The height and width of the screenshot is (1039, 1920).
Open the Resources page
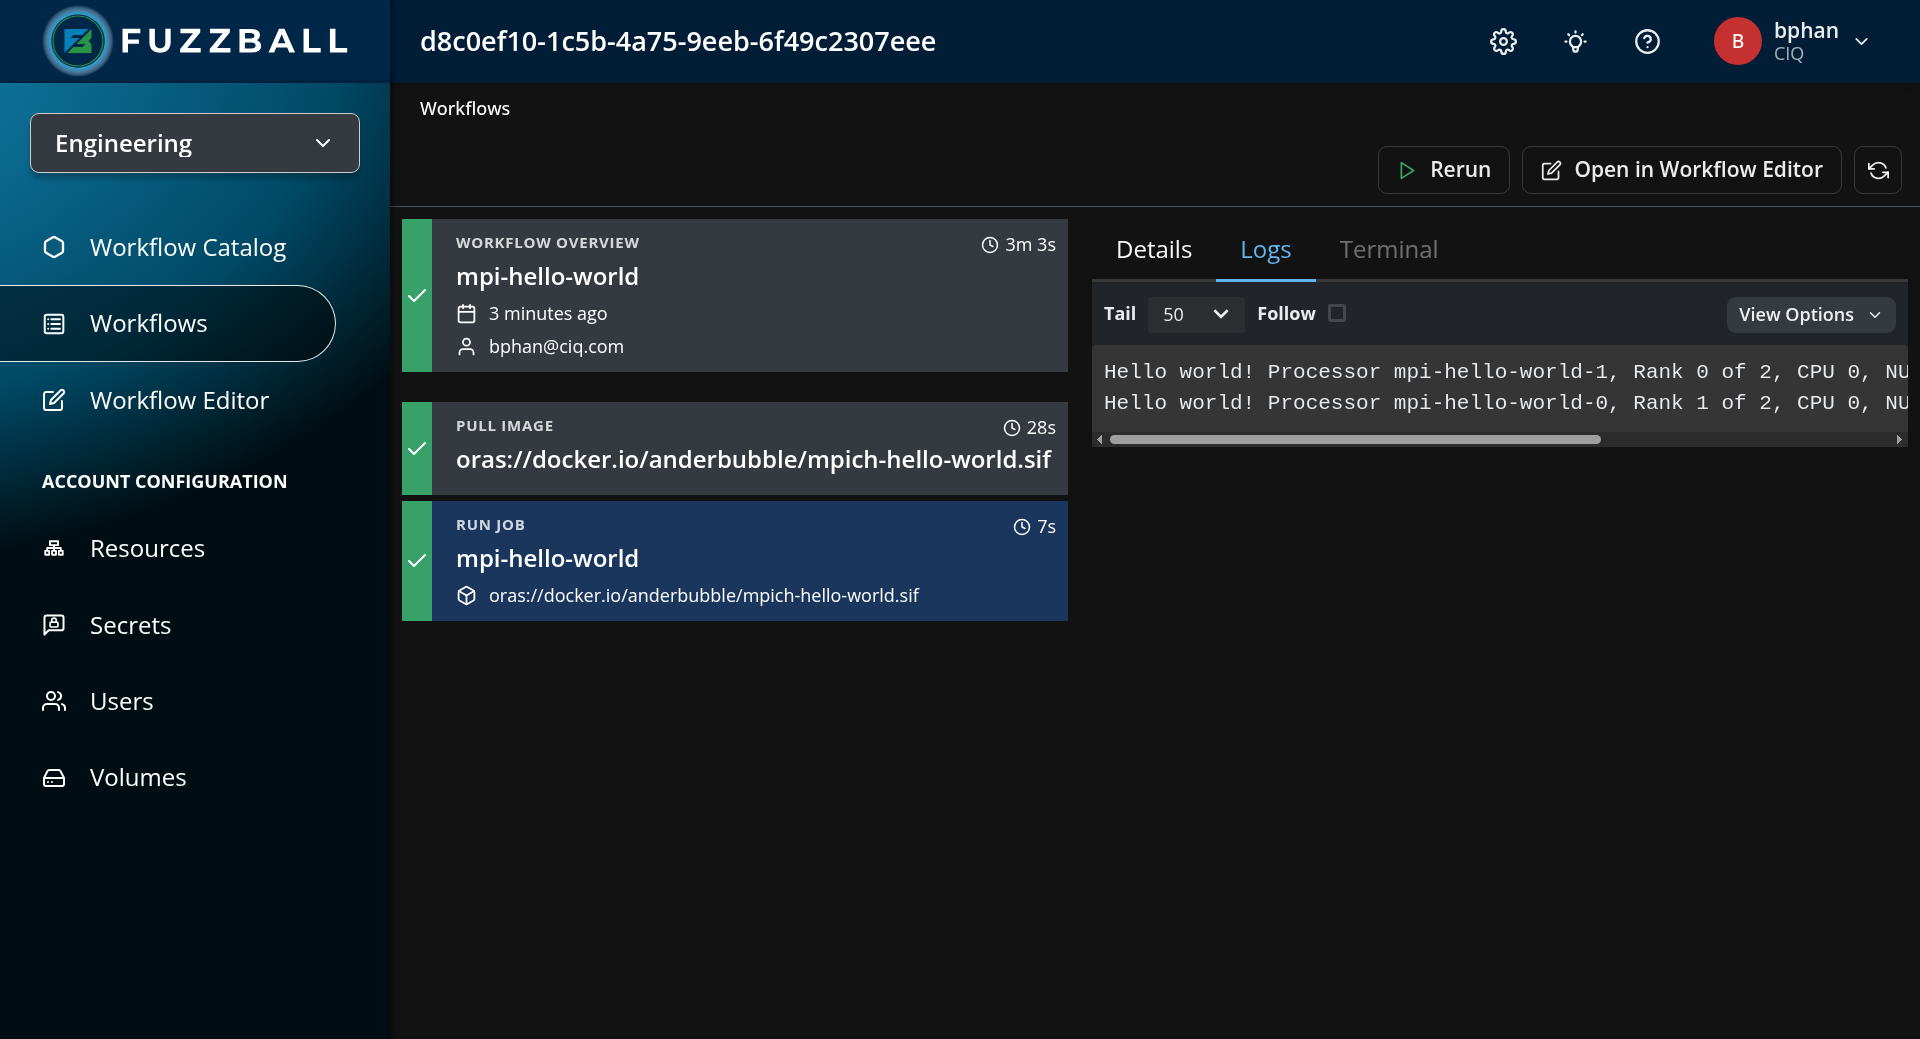(x=147, y=548)
